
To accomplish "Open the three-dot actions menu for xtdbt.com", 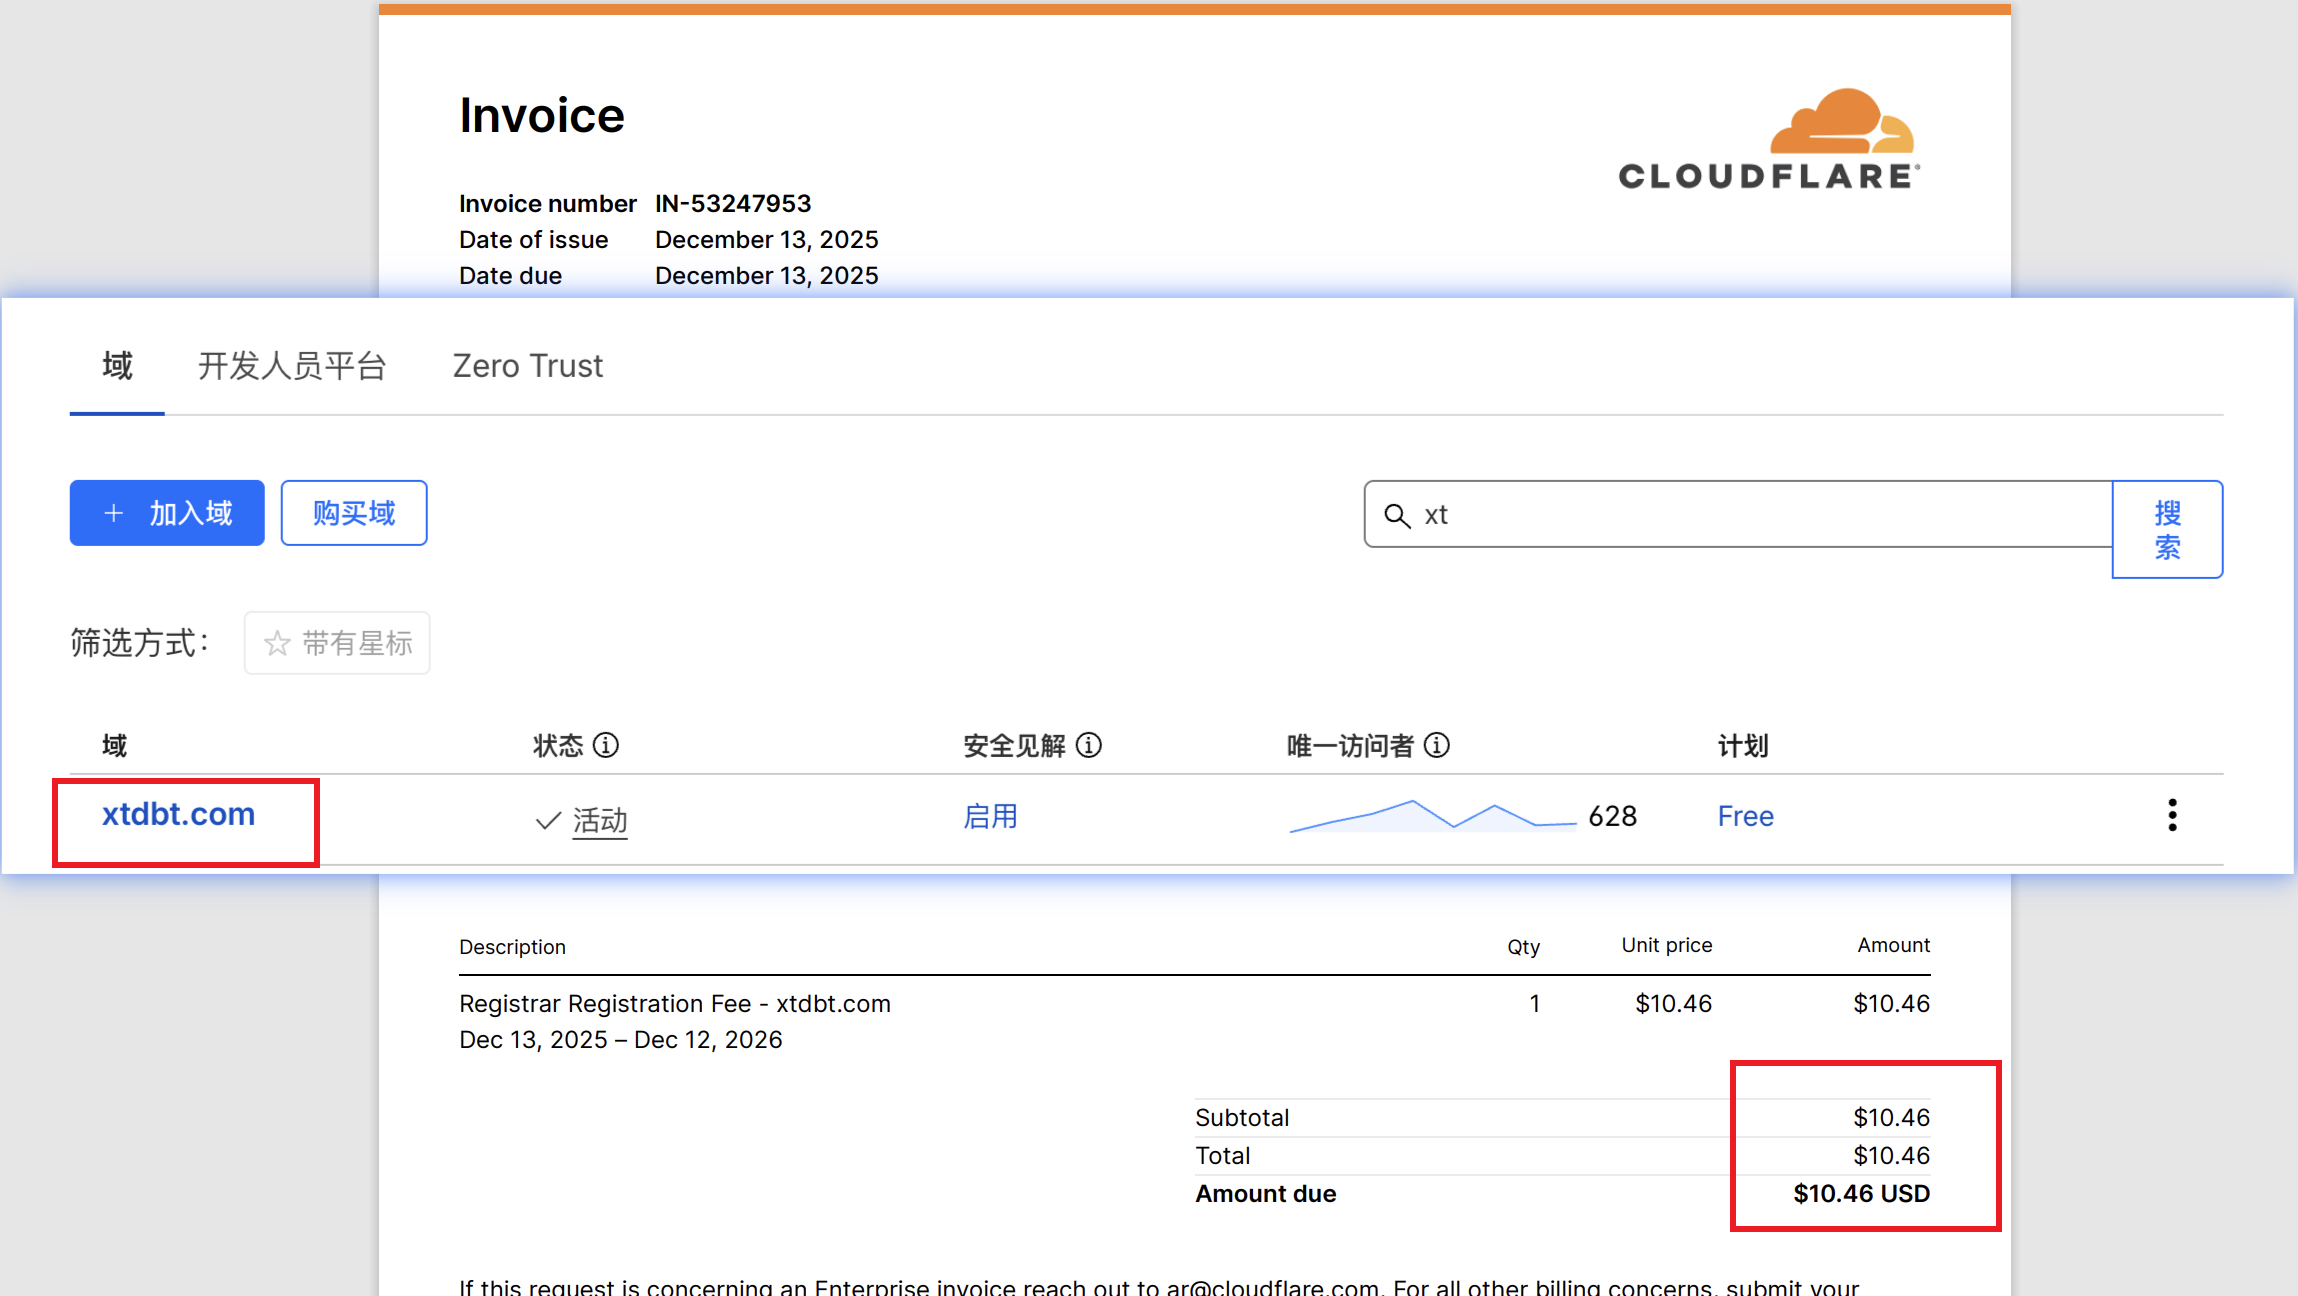I will tap(2172, 816).
